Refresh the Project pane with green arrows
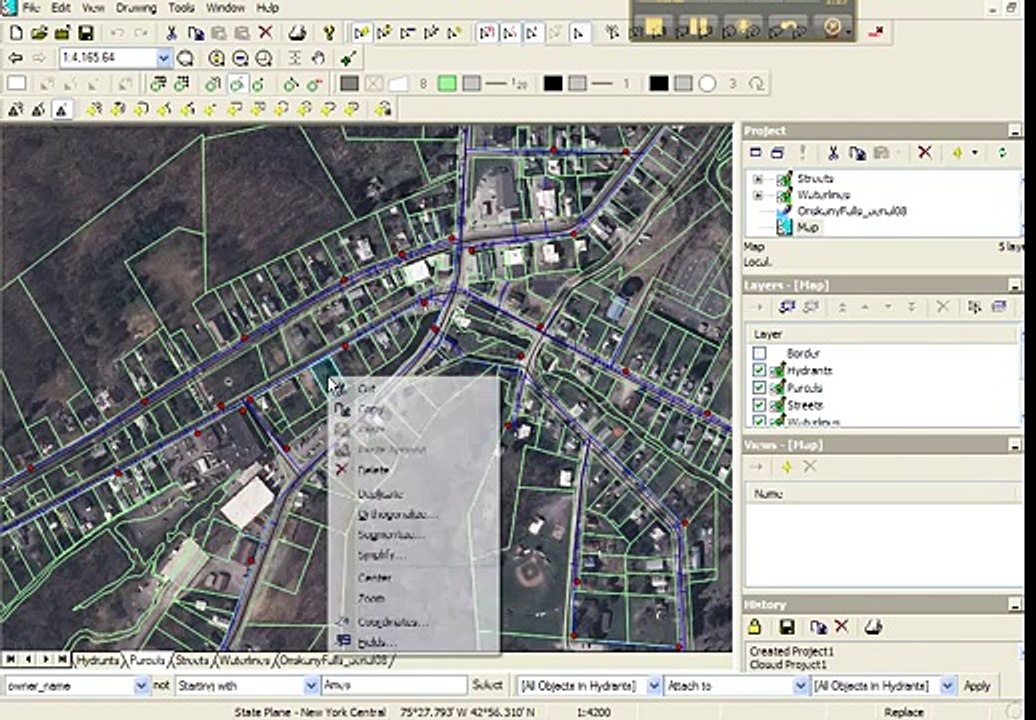The image size is (1036, 720). 1002,153
